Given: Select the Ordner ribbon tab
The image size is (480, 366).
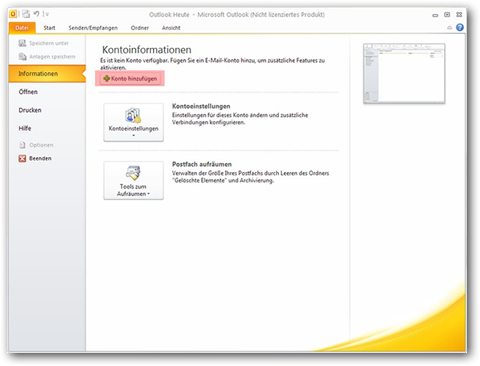Looking at the screenshot, I should click(x=140, y=28).
